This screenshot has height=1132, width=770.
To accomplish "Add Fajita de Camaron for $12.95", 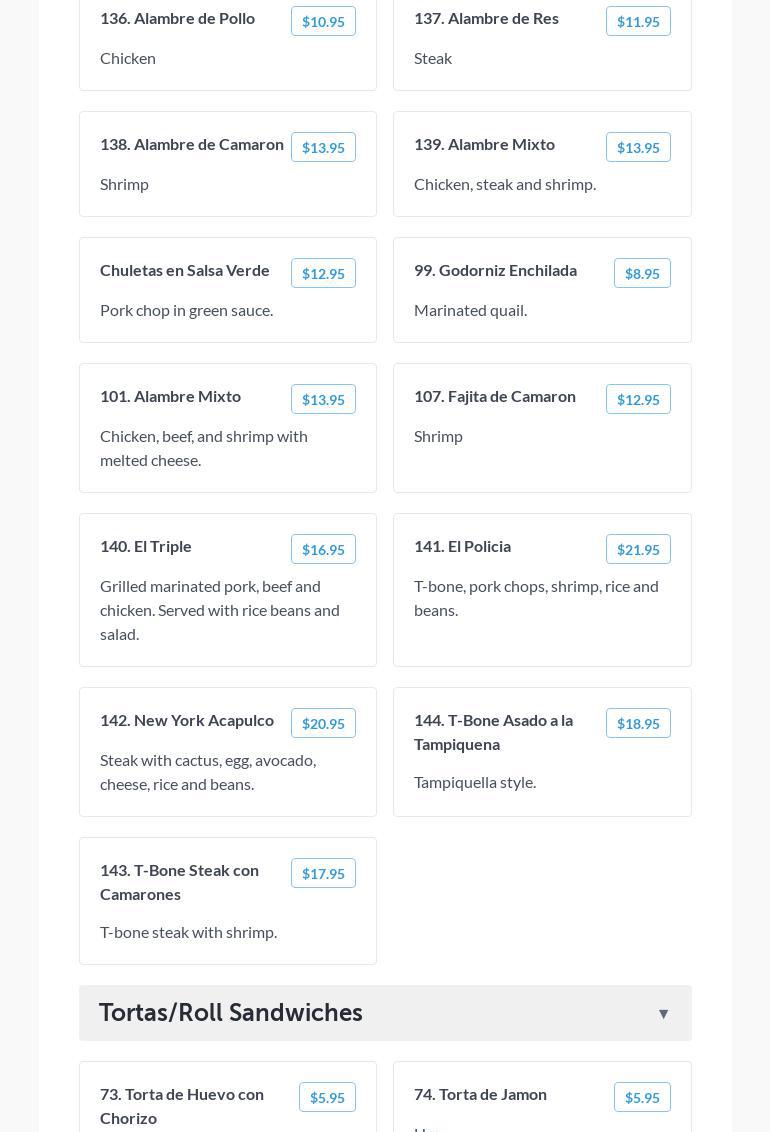I will 638,400.
